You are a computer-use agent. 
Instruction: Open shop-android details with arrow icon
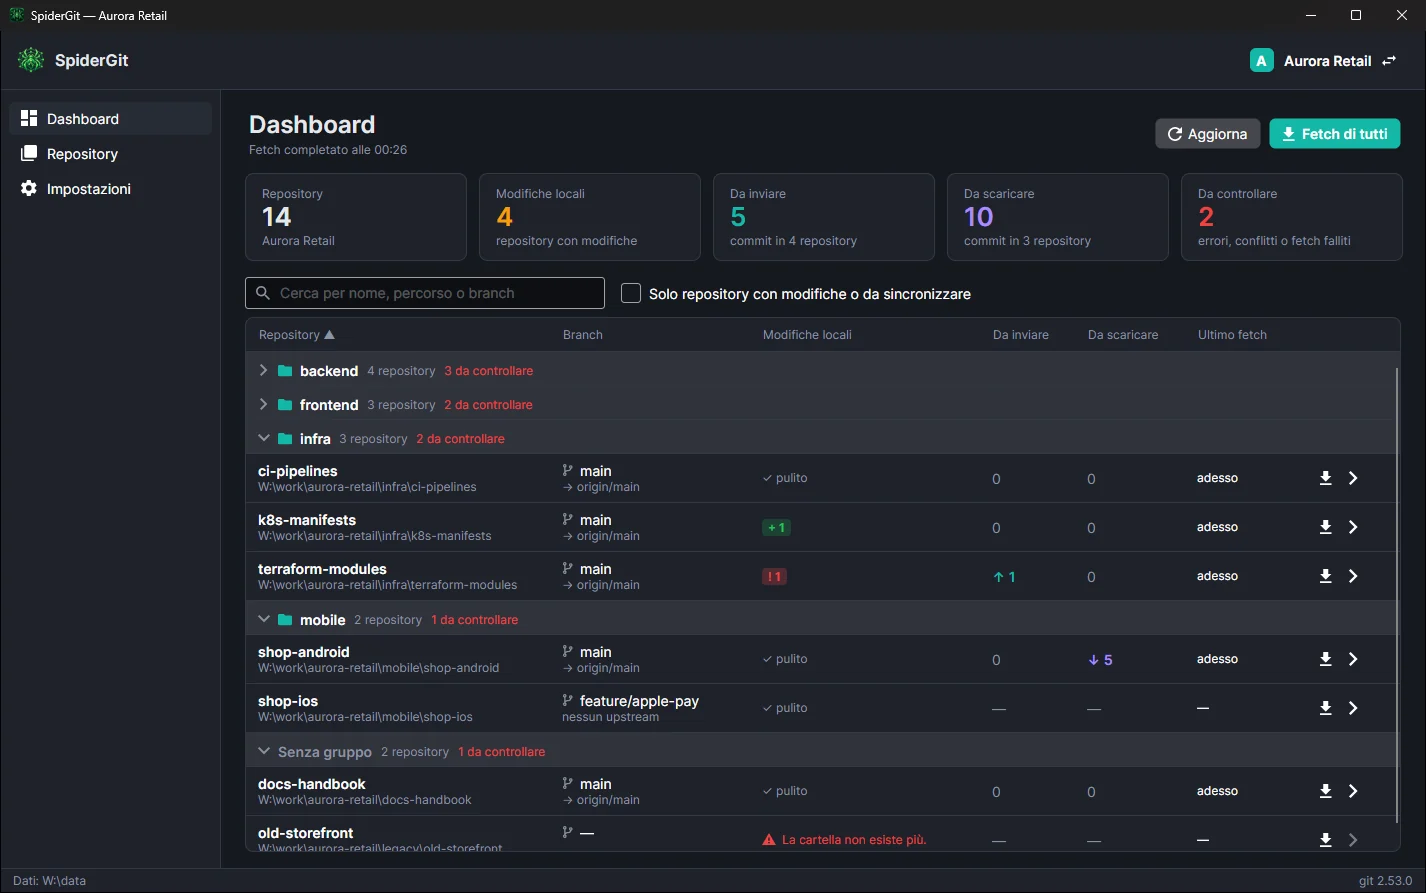1353,659
